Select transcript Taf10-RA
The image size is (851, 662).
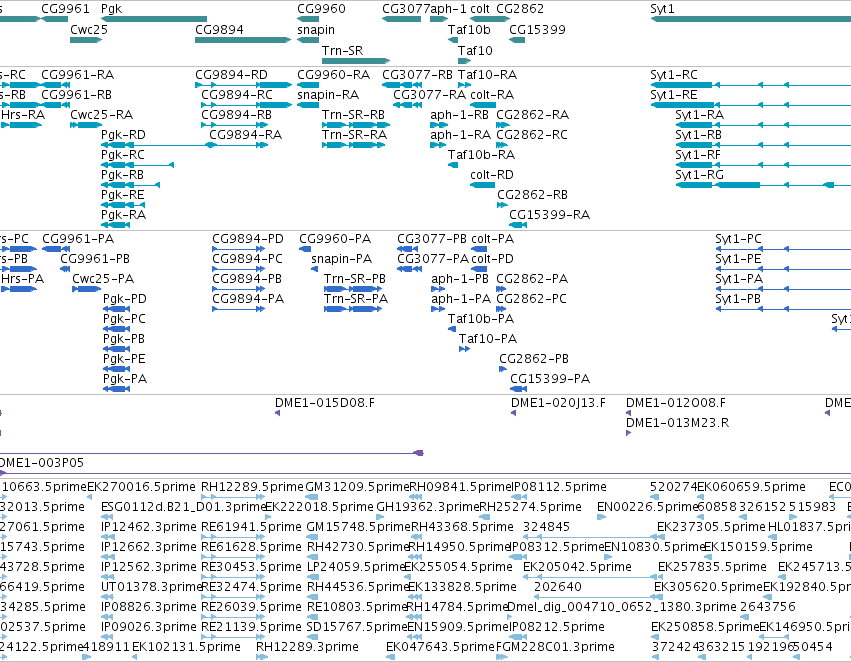point(487,75)
